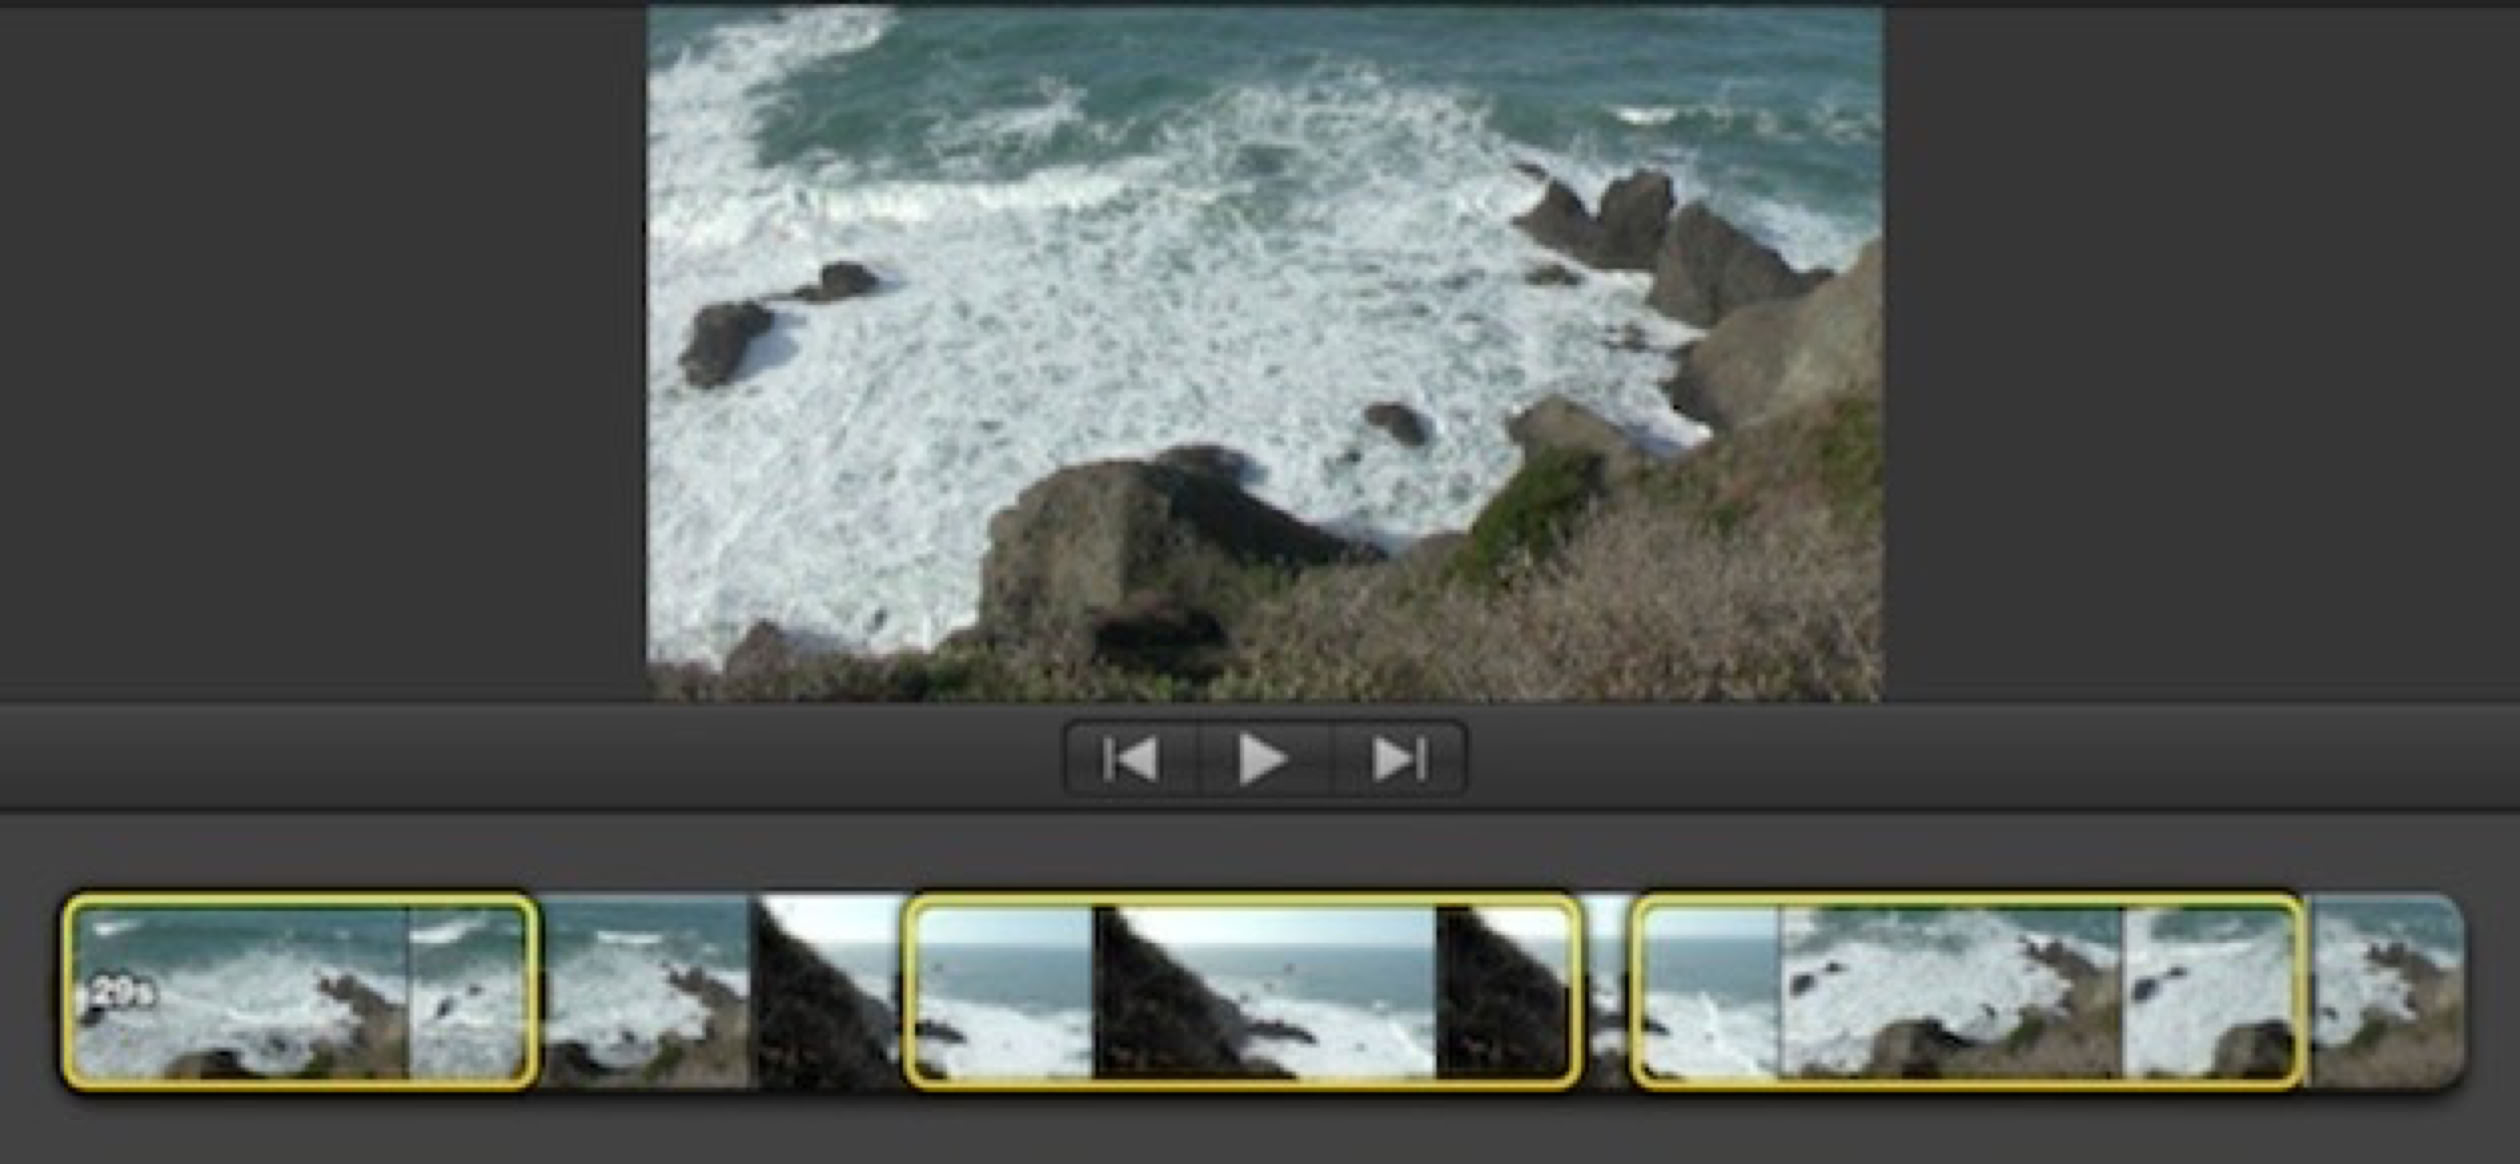Click the left yellow edge of first selection

pyautogui.click(x=67, y=990)
